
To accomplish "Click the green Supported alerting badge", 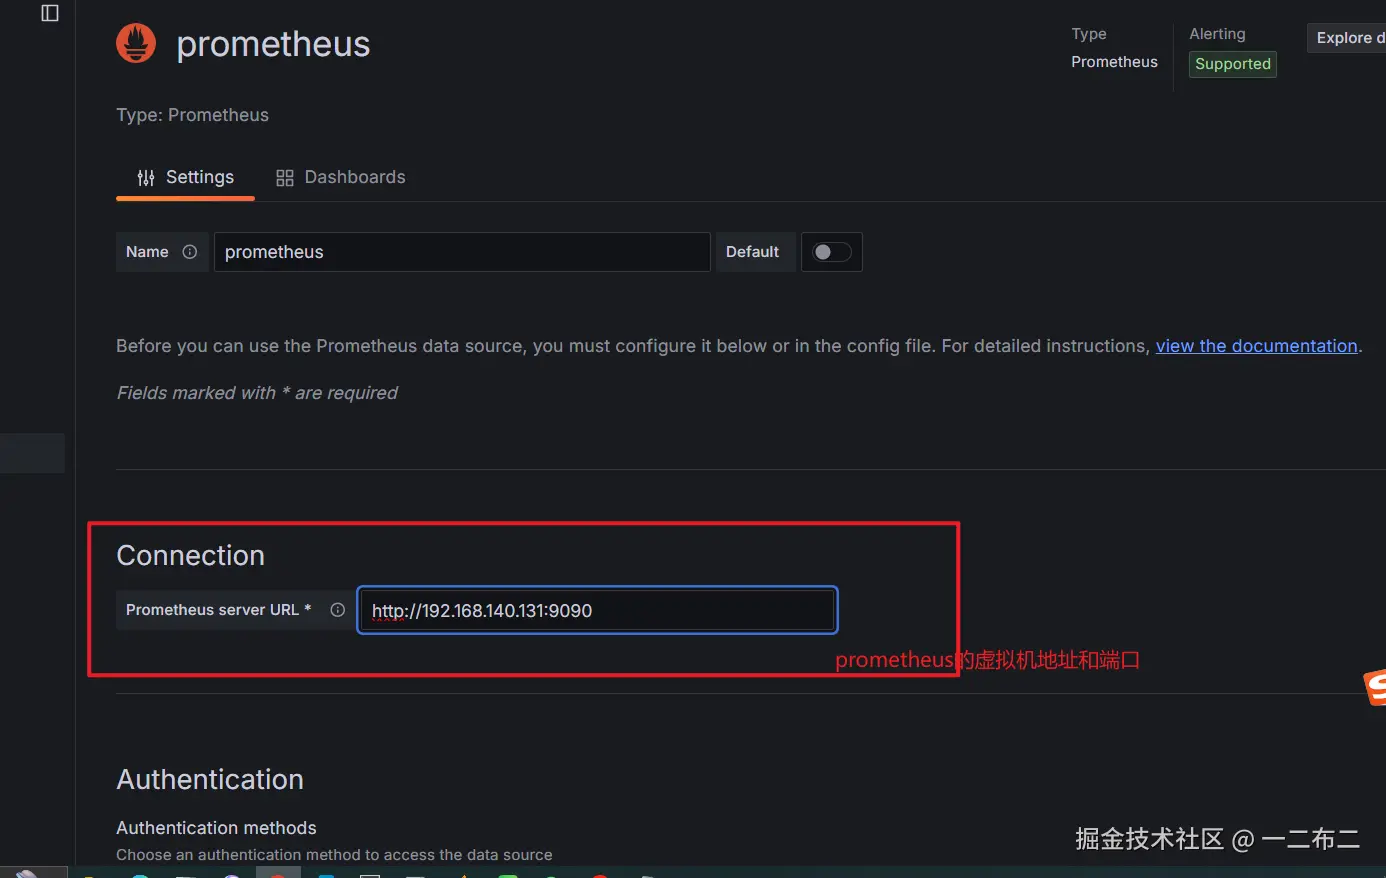I will point(1233,64).
